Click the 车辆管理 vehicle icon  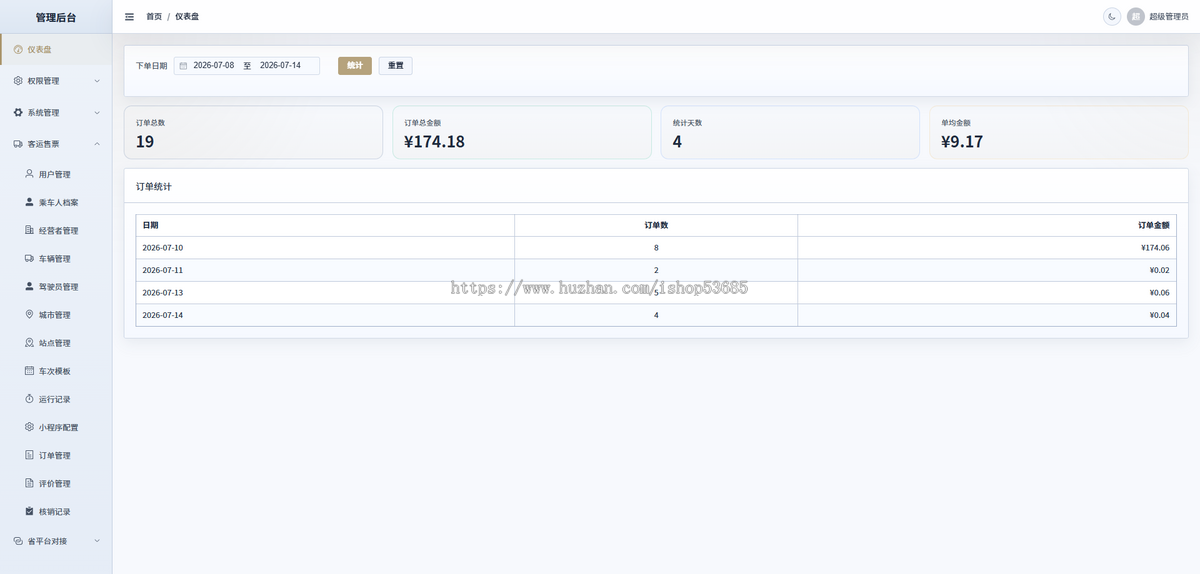tap(29, 258)
